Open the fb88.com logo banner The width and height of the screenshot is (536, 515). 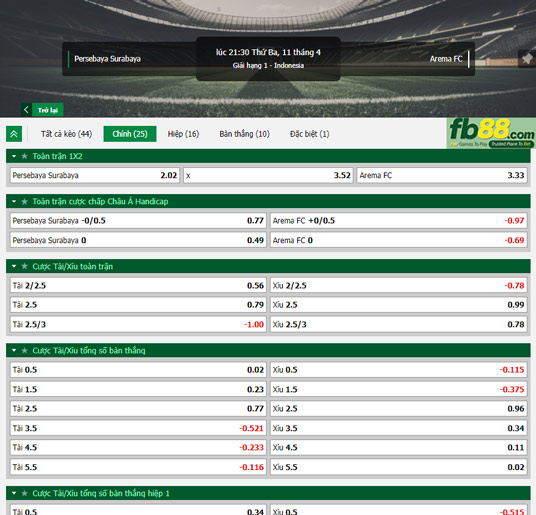tap(491, 133)
